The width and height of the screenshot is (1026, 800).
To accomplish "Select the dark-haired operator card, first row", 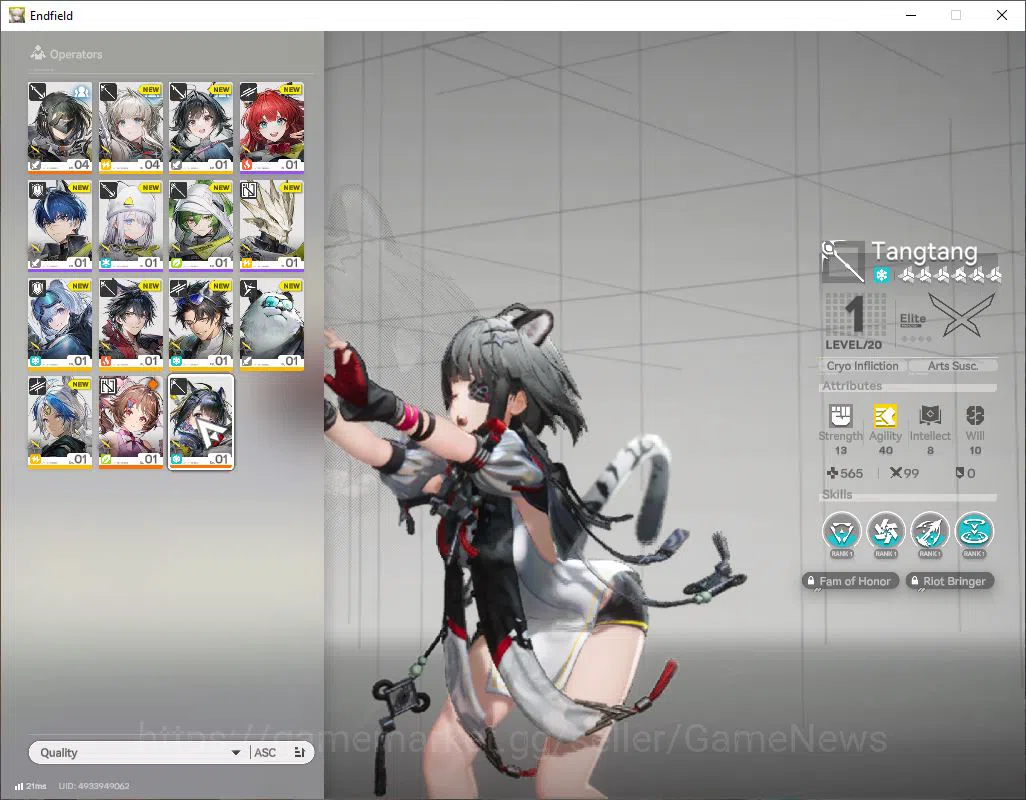I will [x=201, y=127].
